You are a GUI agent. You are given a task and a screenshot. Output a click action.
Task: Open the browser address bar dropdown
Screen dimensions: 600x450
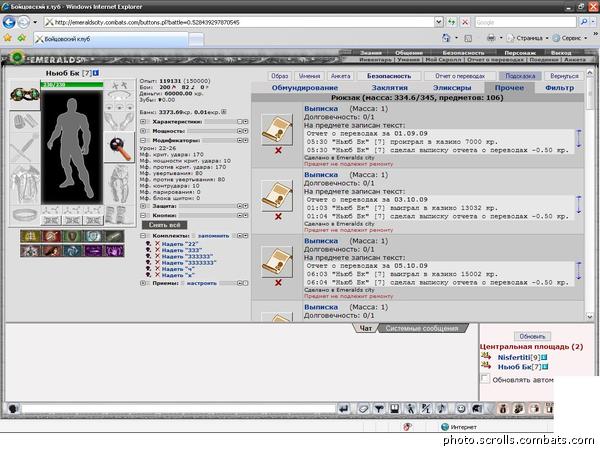click(x=439, y=22)
